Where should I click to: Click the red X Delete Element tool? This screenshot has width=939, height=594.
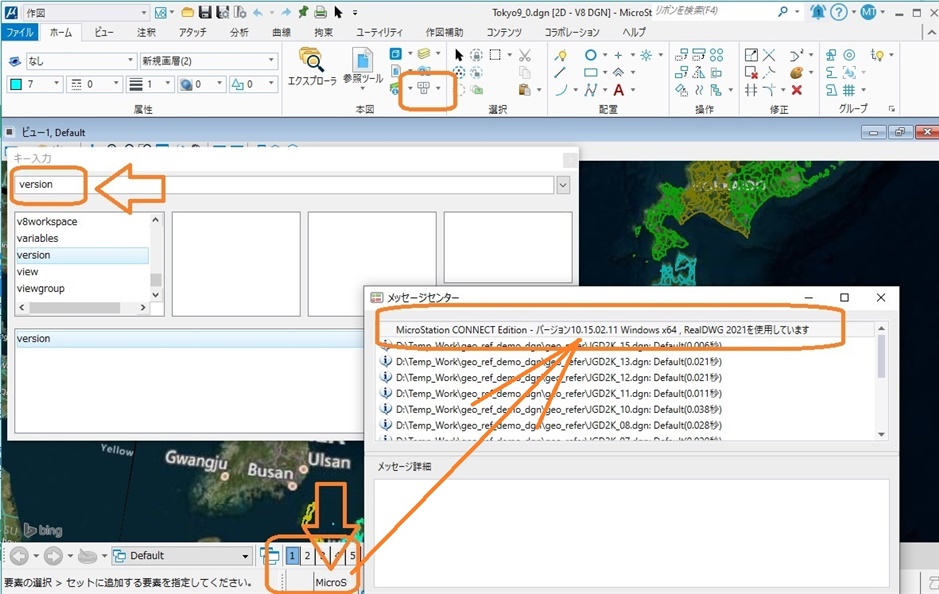coord(796,90)
